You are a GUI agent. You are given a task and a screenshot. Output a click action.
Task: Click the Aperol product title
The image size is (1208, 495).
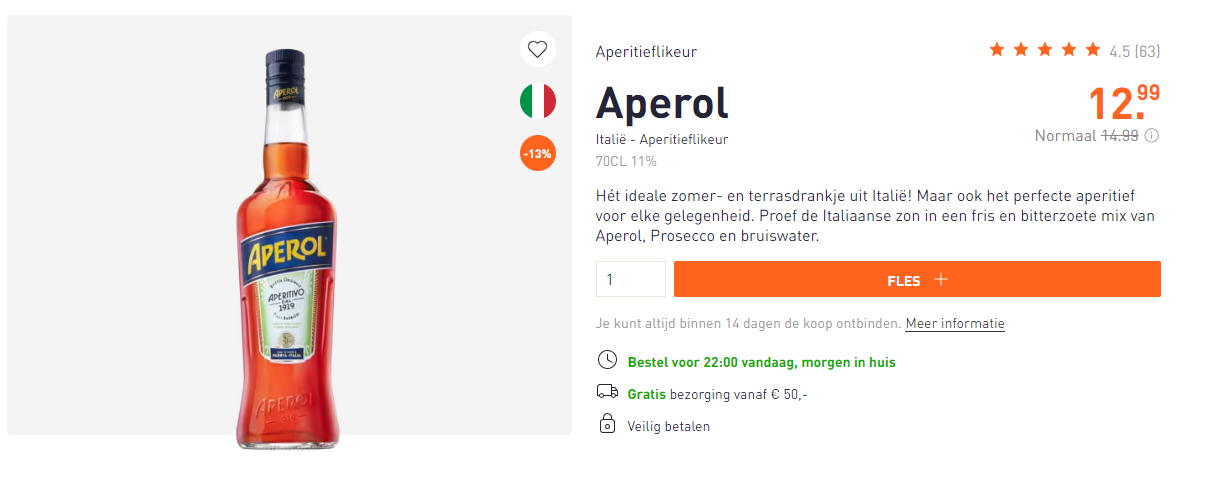[662, 103]
